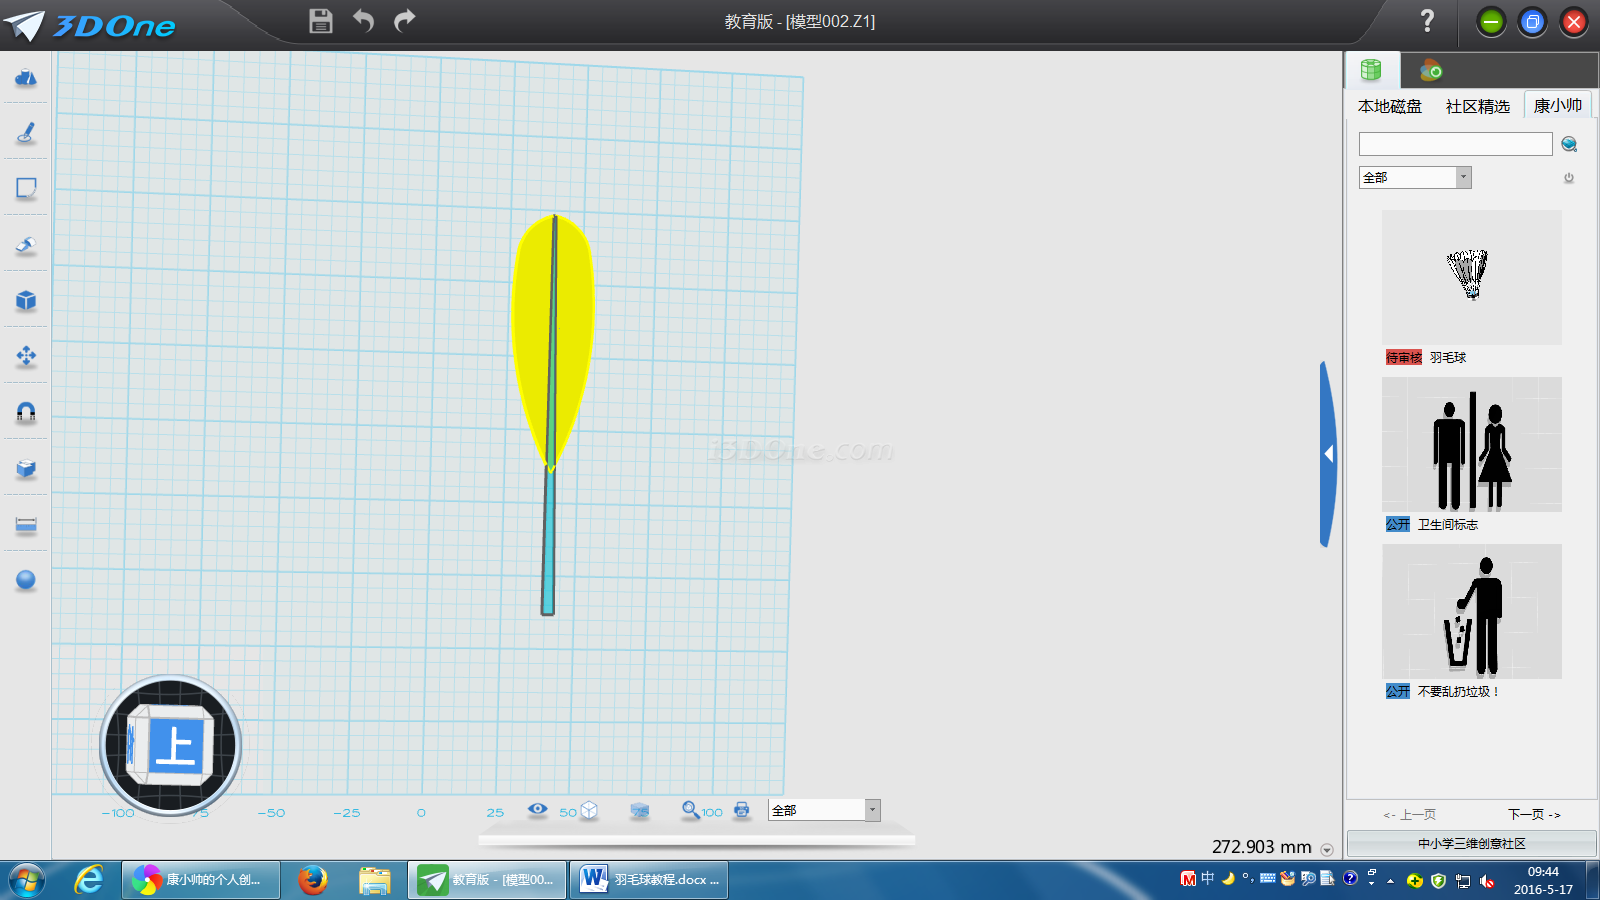
Task: Go to next page via 下一页 link
Action: click(x=1534, y=815)
